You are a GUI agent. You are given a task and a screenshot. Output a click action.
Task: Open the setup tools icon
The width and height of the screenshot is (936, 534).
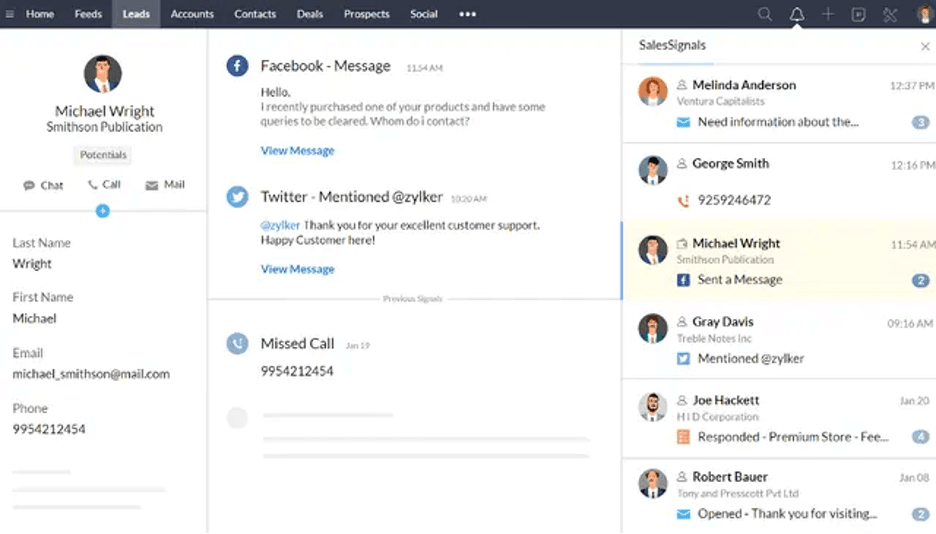tap(890, 14)
